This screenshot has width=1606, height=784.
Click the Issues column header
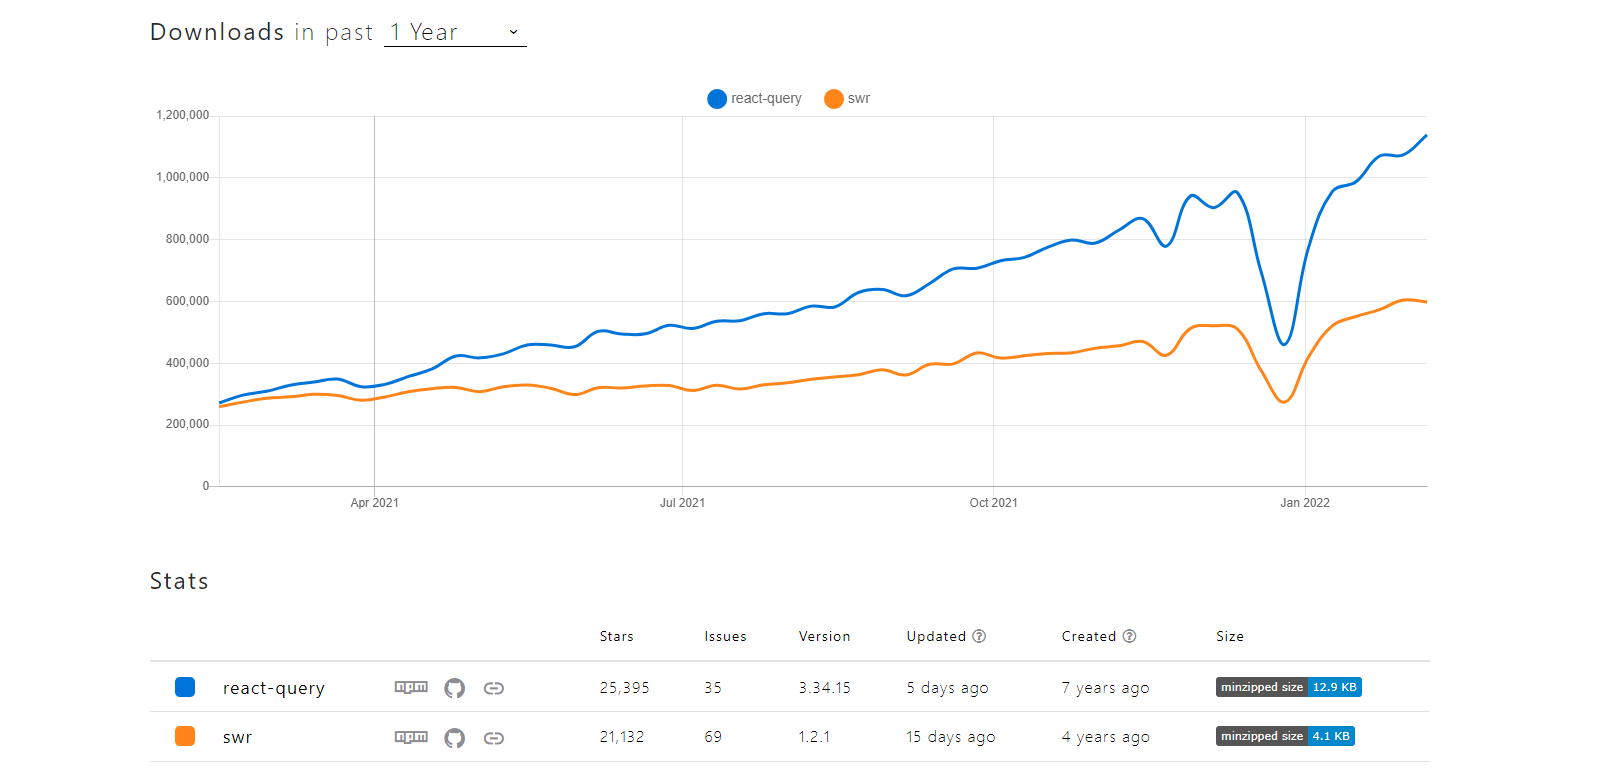725,636
